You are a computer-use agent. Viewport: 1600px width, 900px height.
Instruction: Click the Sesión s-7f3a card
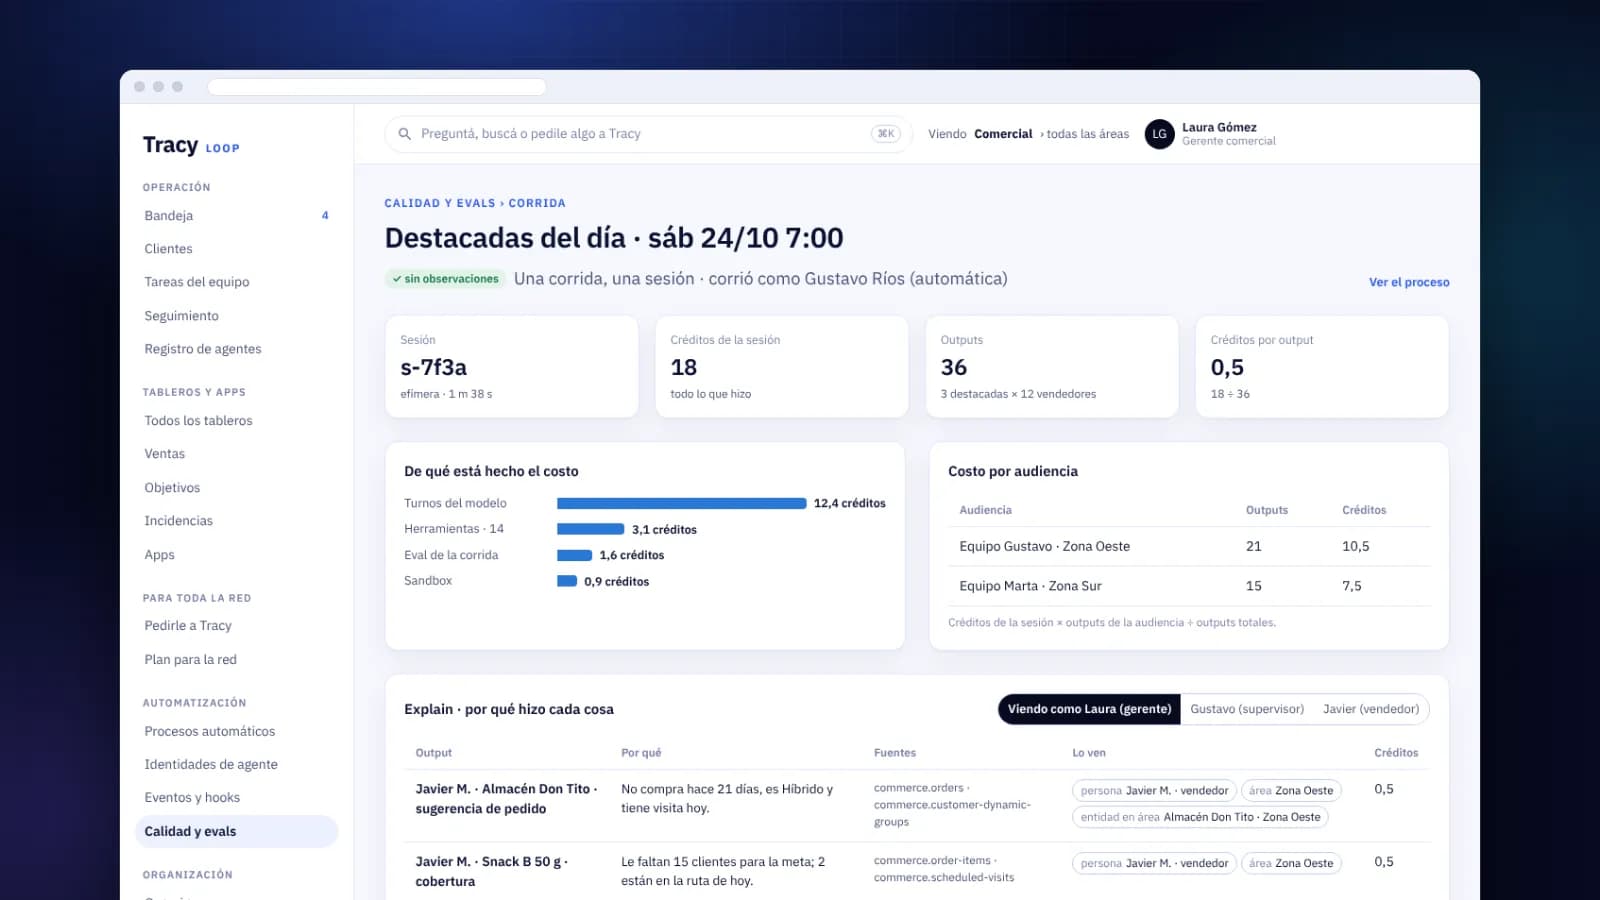pos(512,367)
